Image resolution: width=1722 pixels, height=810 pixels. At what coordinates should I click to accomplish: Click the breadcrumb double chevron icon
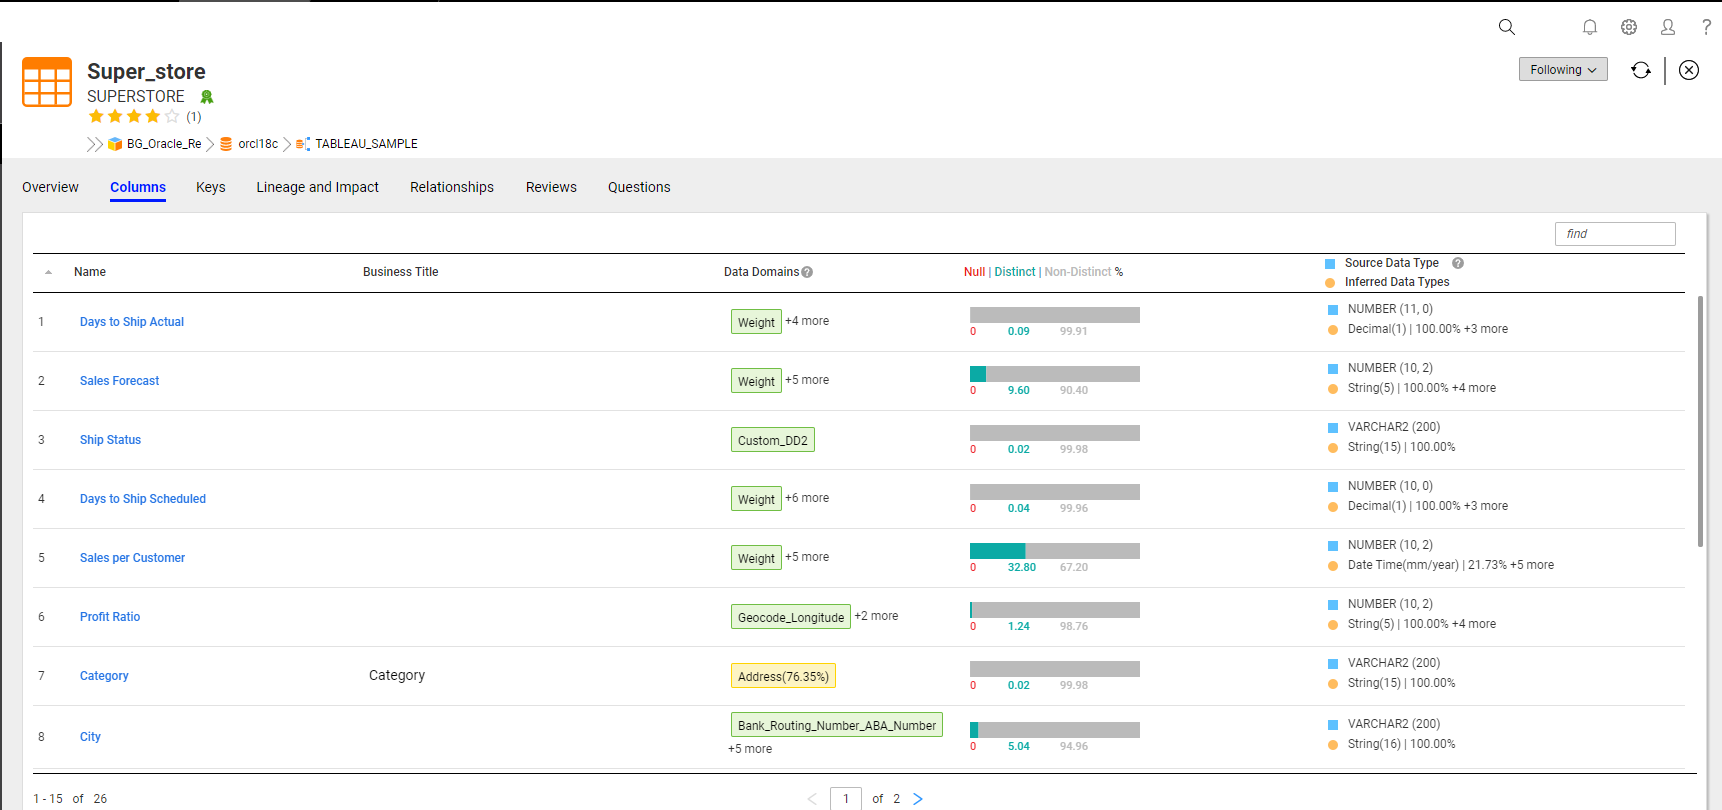click(x=94, y=144)
